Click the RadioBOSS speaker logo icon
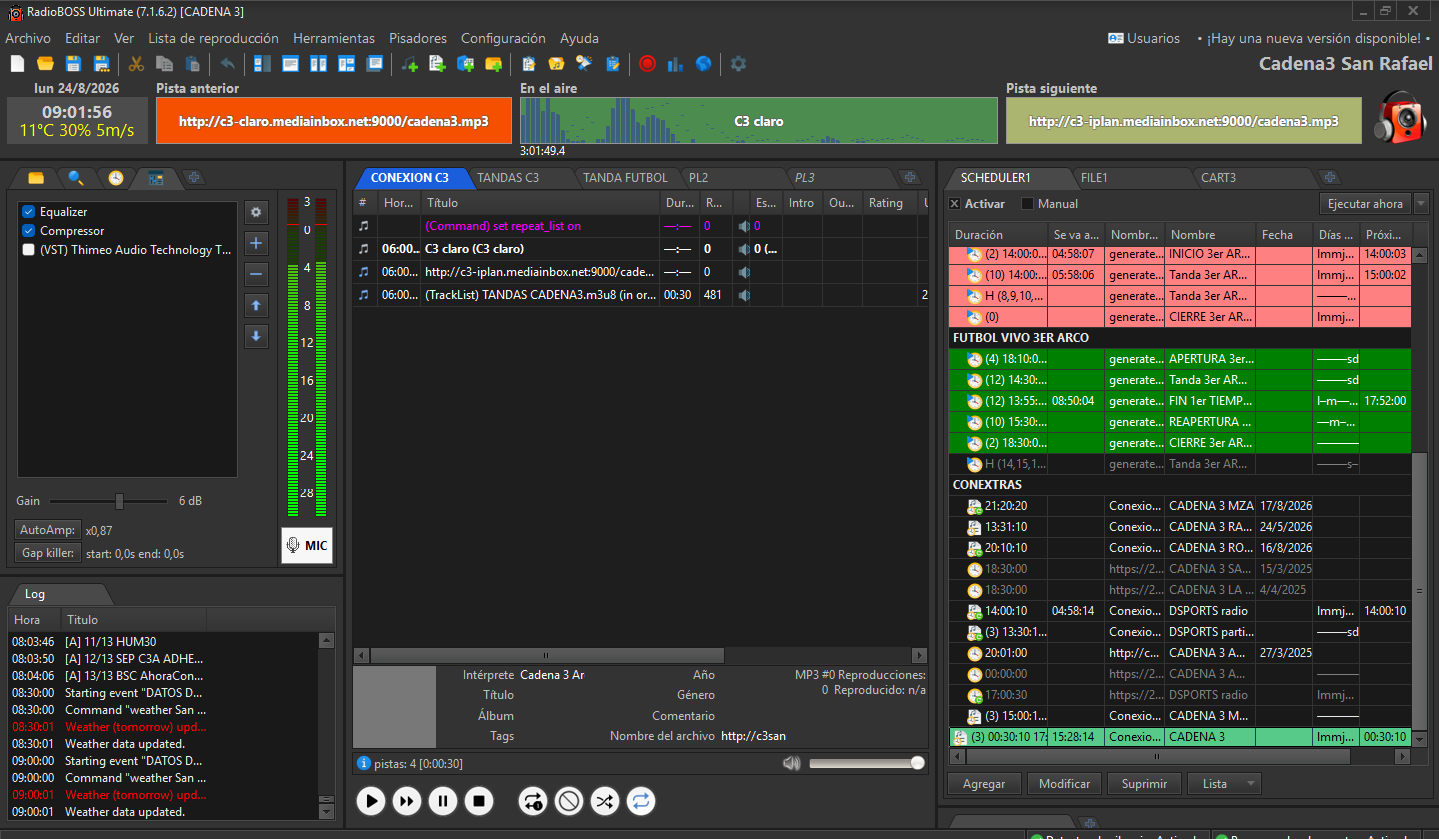 point(1400,118)
